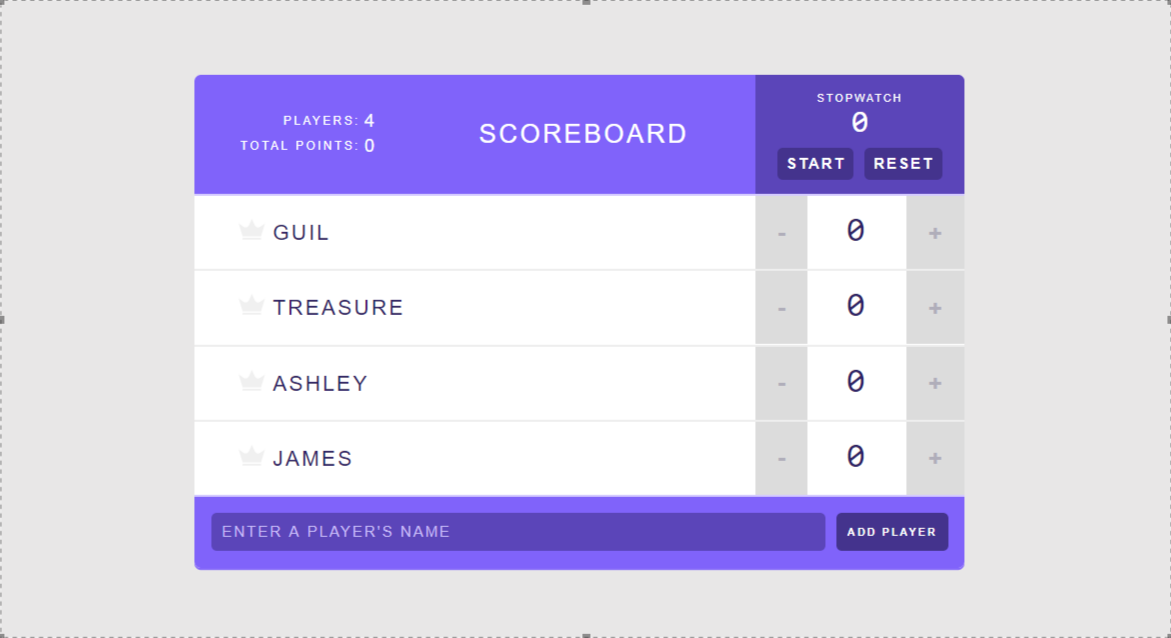Screen dimensions: 1171x638
Task: Add a point to Treasure
Action: click(x=935, y=308)
